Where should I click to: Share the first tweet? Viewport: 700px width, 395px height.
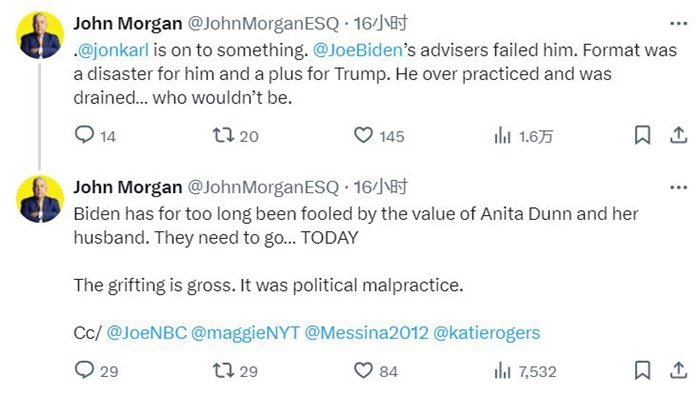[678, 135]
